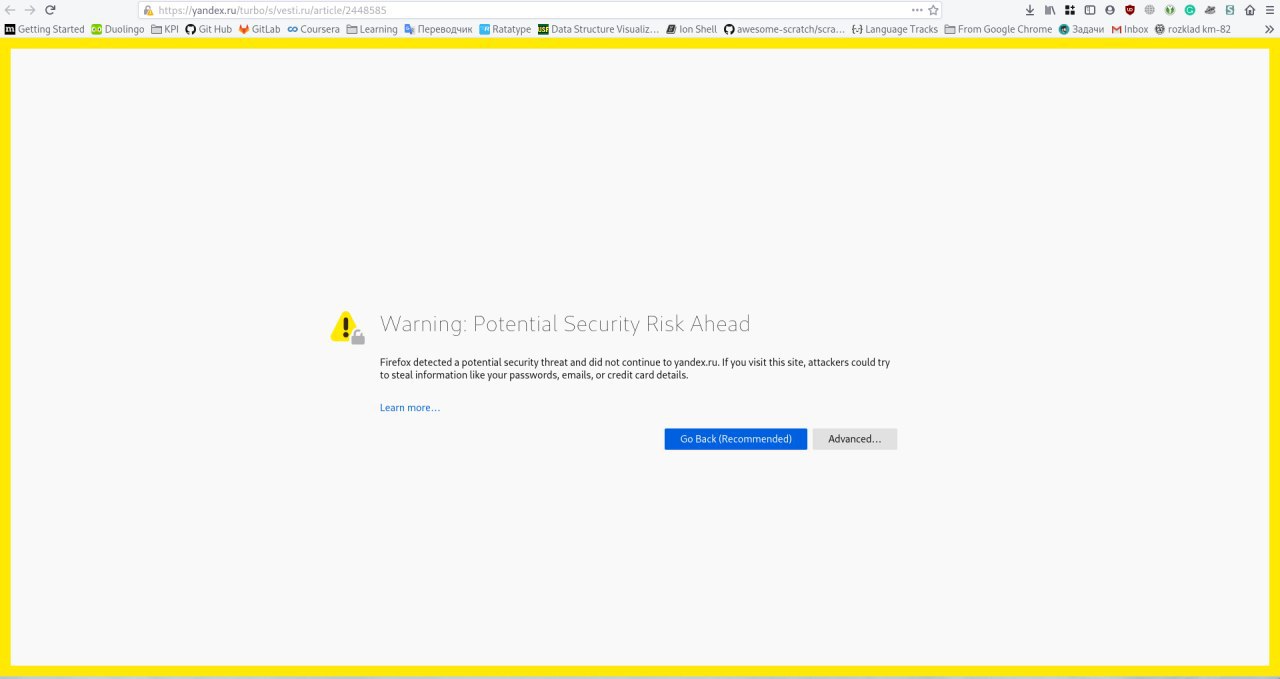This screenshot has height=679, width=1280.
Task: Open uBlock Origin shield icon
Action: (1130, 10)
